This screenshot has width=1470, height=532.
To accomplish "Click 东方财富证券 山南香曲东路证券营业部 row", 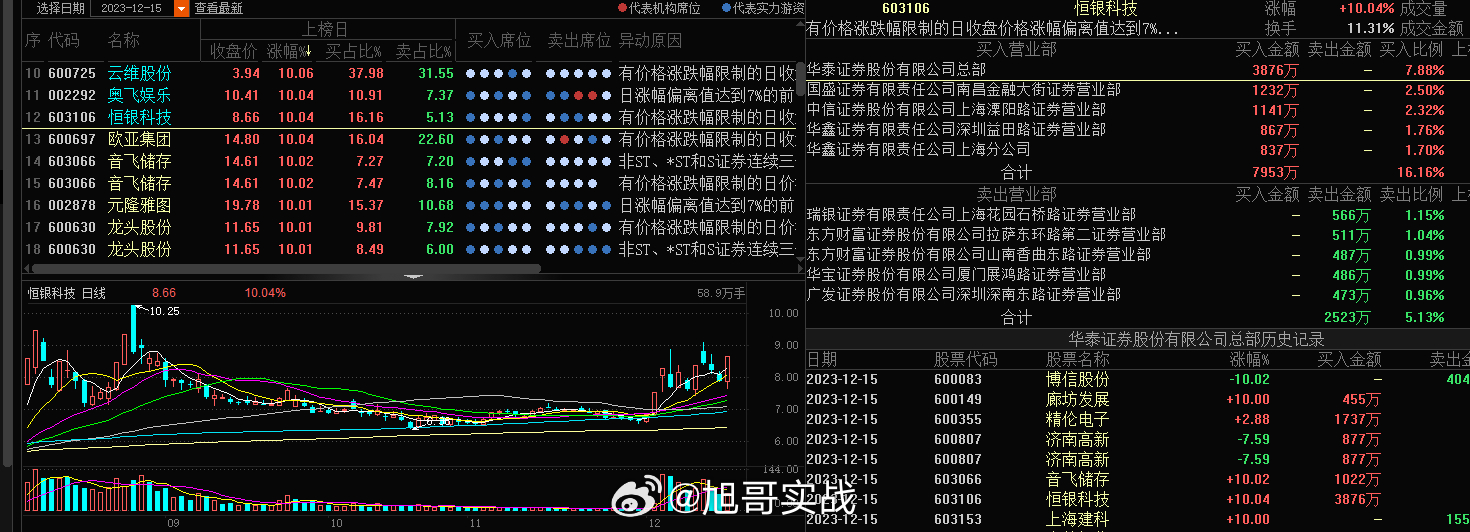I will point(1137,254).
